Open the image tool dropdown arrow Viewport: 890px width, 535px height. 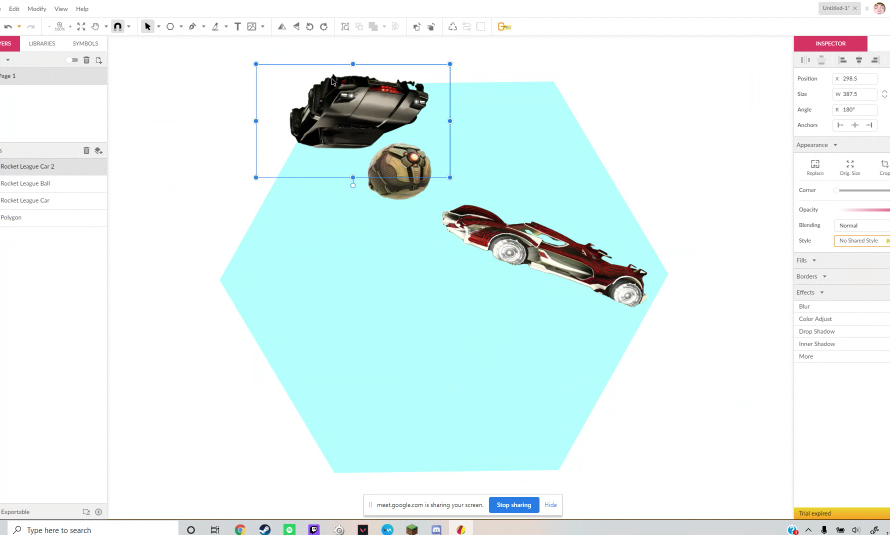click(262, 27)
